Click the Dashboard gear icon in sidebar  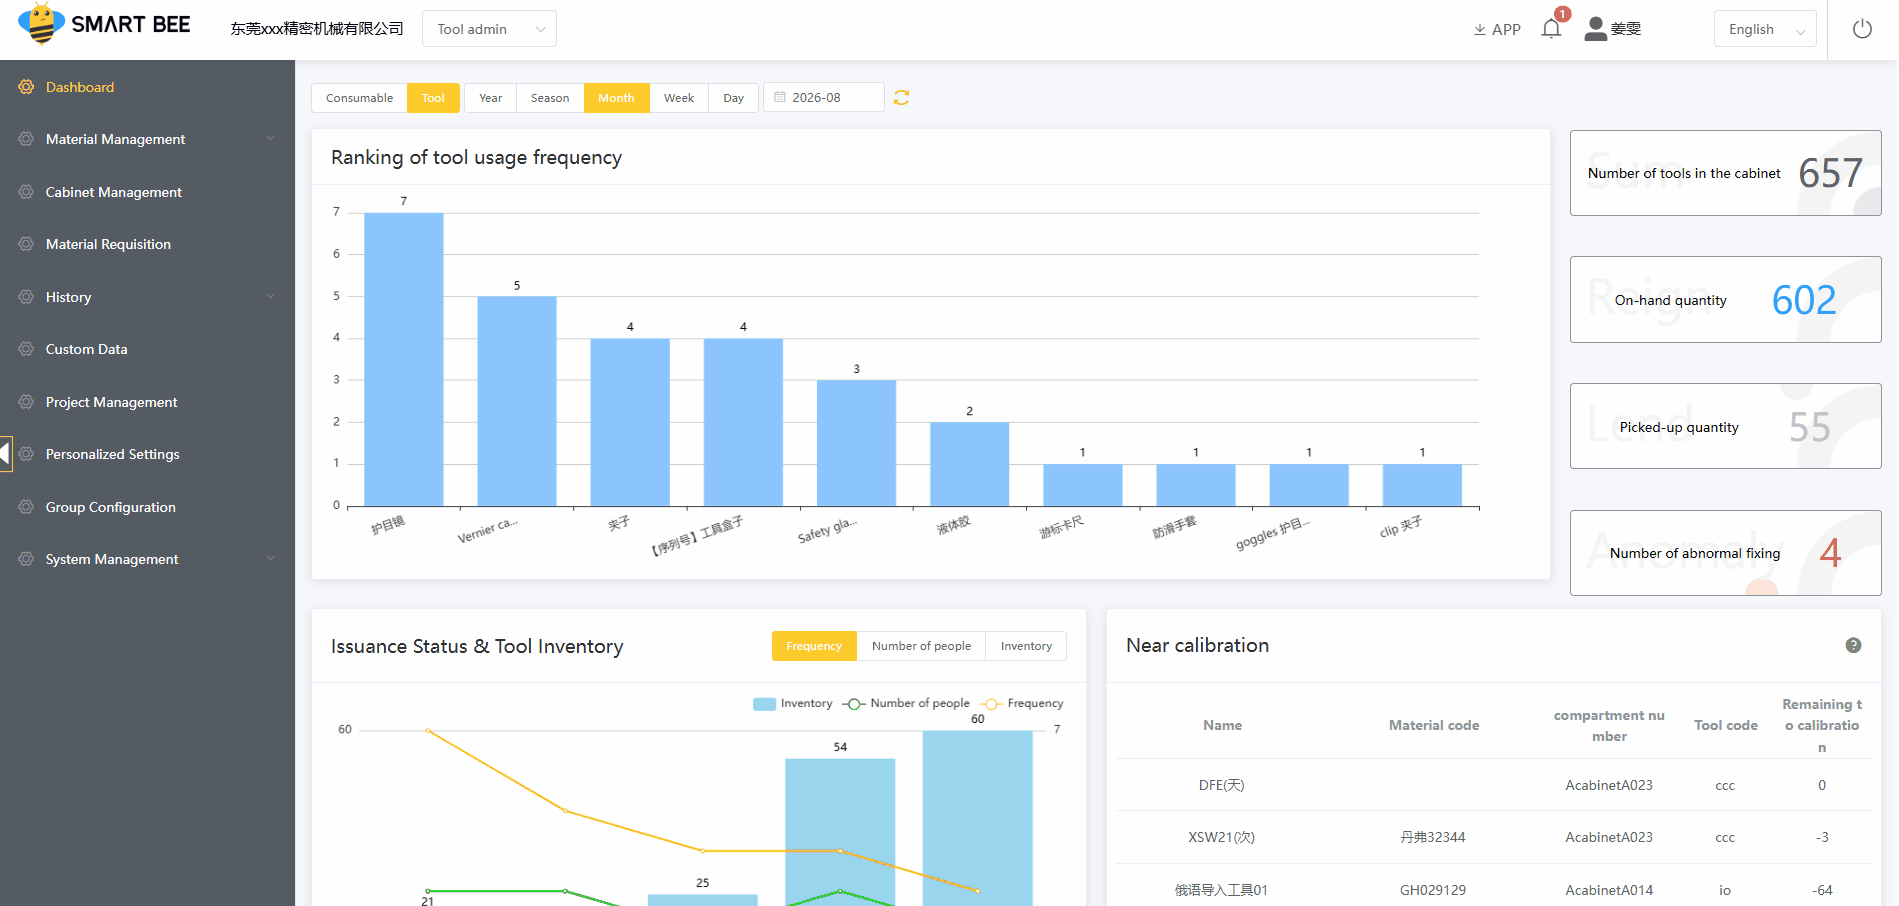(26, 87)
